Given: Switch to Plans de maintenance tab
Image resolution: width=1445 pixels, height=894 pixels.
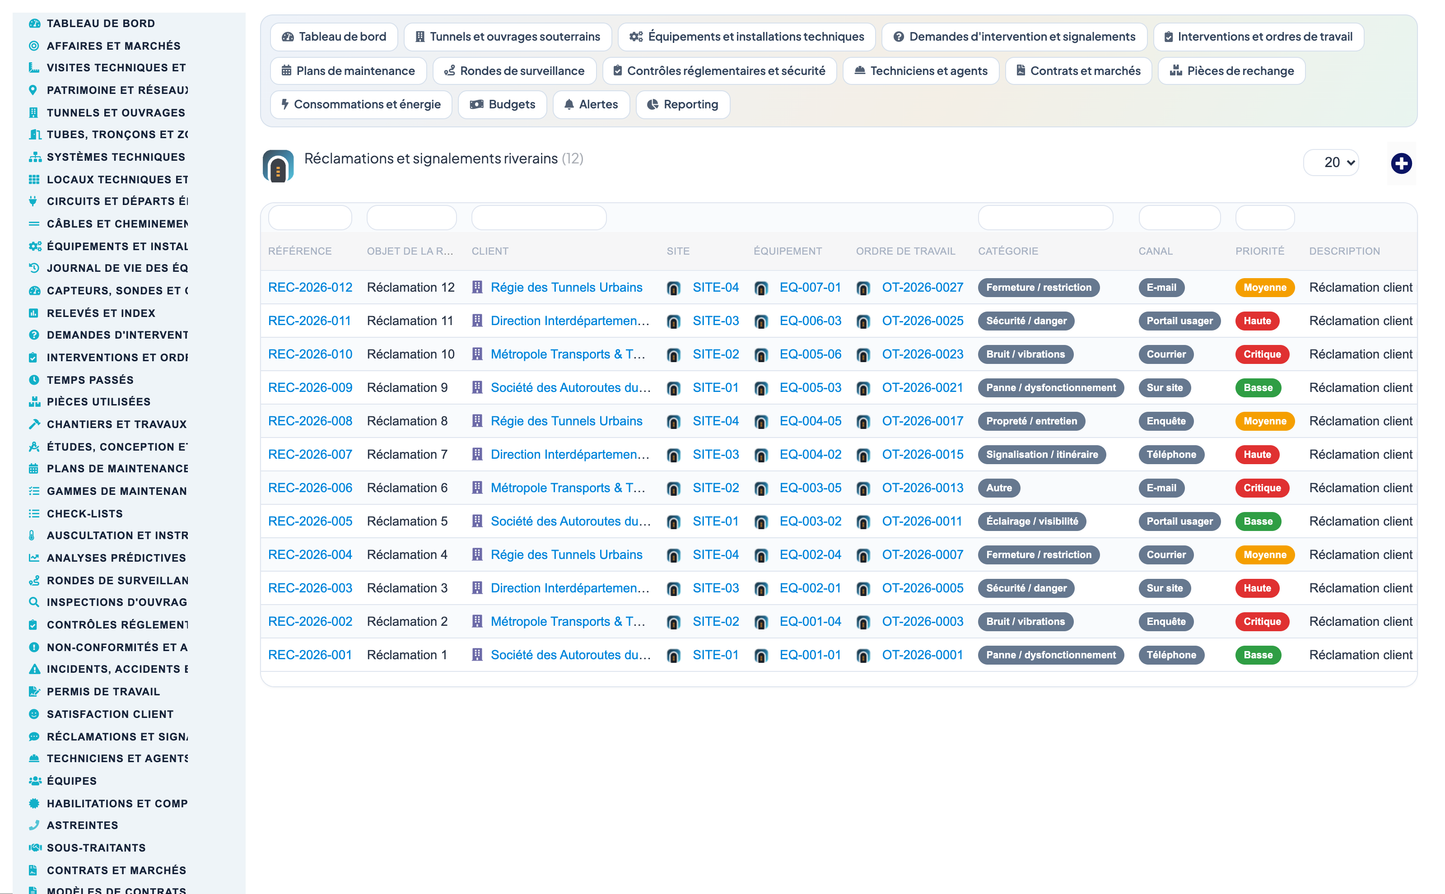Looking at the screenshot, I should click(x=348, y=71).
